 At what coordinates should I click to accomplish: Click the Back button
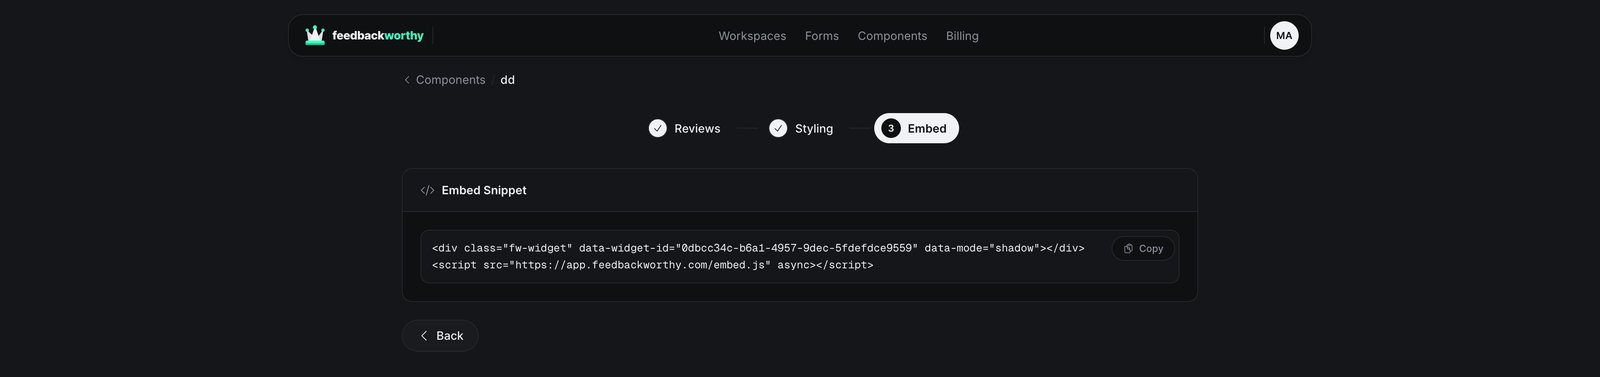[x=440, y=336]
